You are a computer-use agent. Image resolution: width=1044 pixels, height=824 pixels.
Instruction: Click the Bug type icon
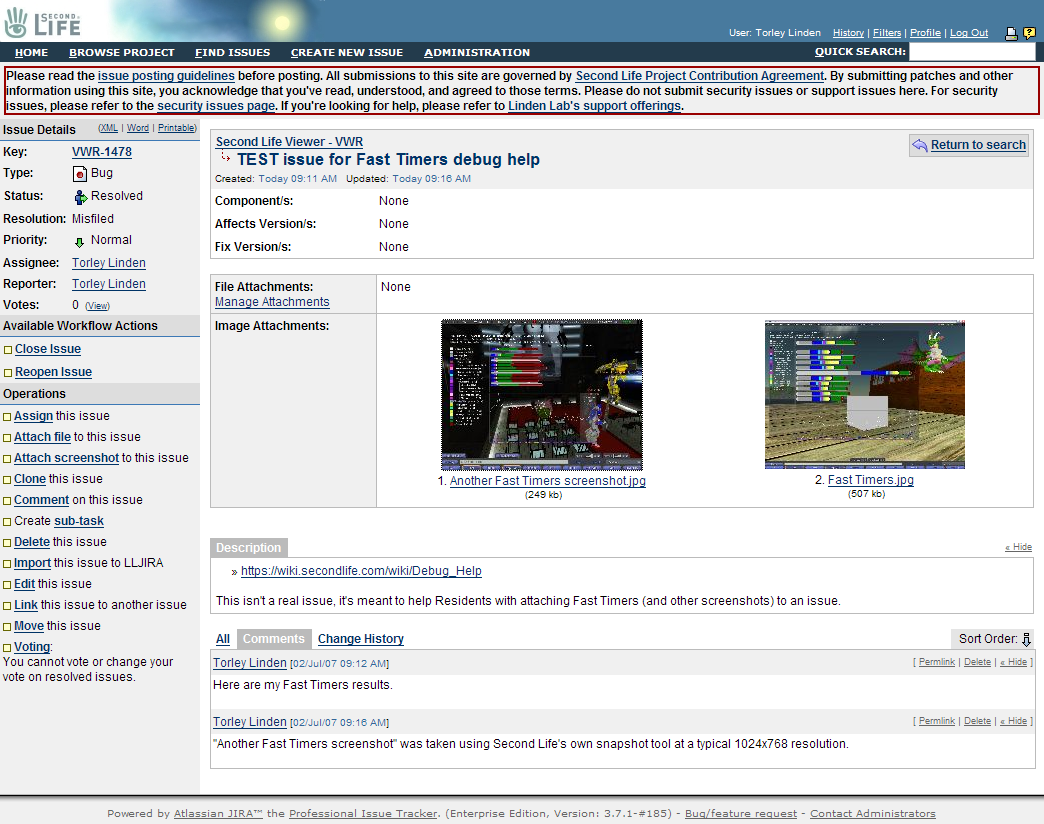pos(81,174)
